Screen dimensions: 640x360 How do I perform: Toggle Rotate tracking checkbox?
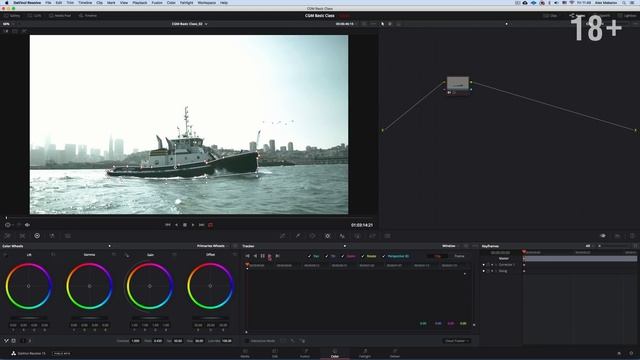tap(363, 256)
